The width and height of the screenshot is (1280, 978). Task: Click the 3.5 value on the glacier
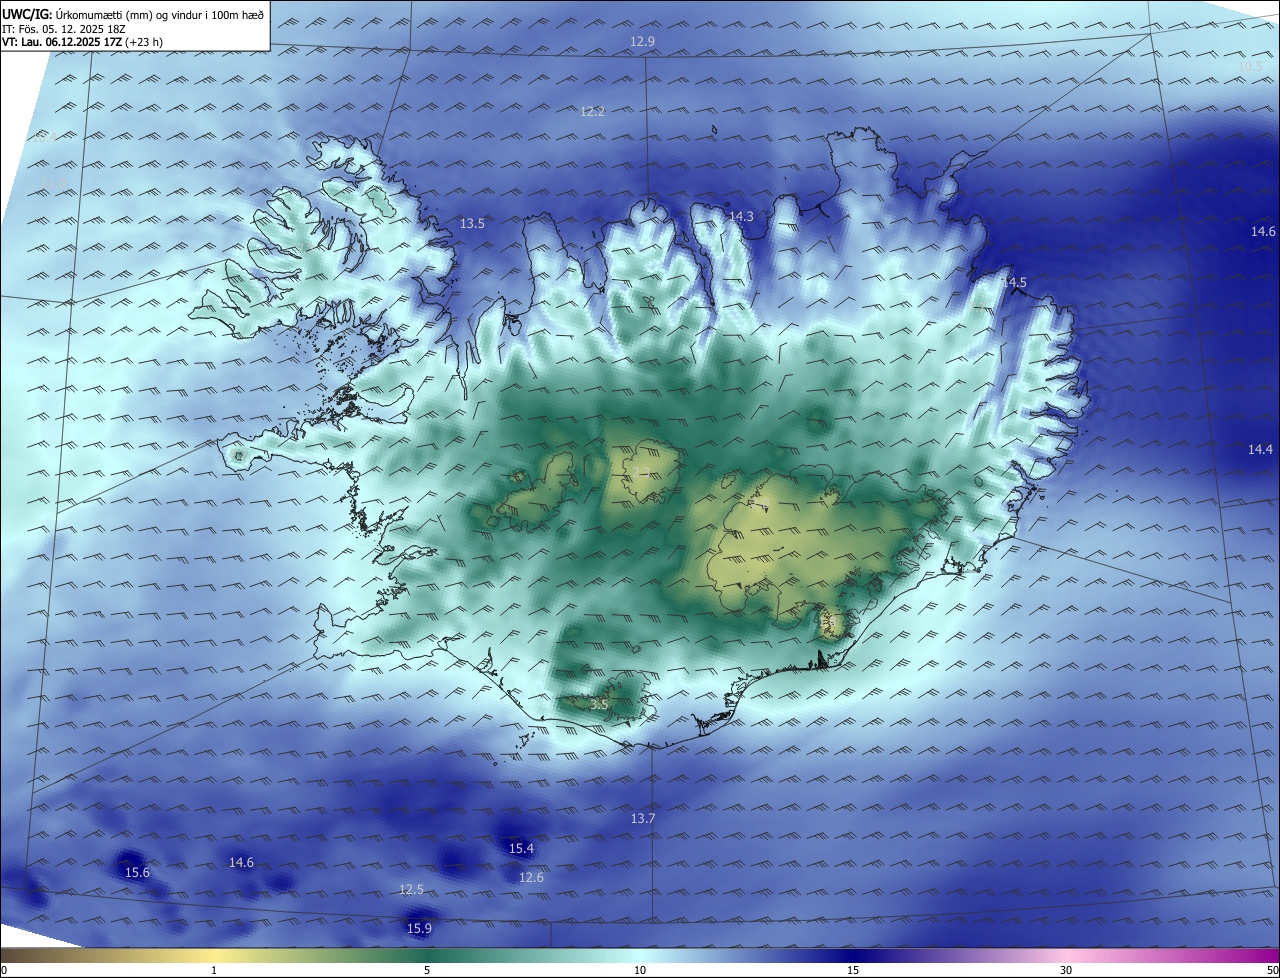[x=599, y=705]
